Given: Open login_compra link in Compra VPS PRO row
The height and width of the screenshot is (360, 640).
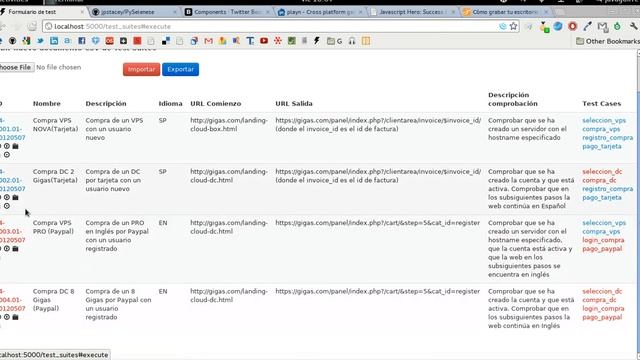Looking at the screenshot, I should pos(603,240).
